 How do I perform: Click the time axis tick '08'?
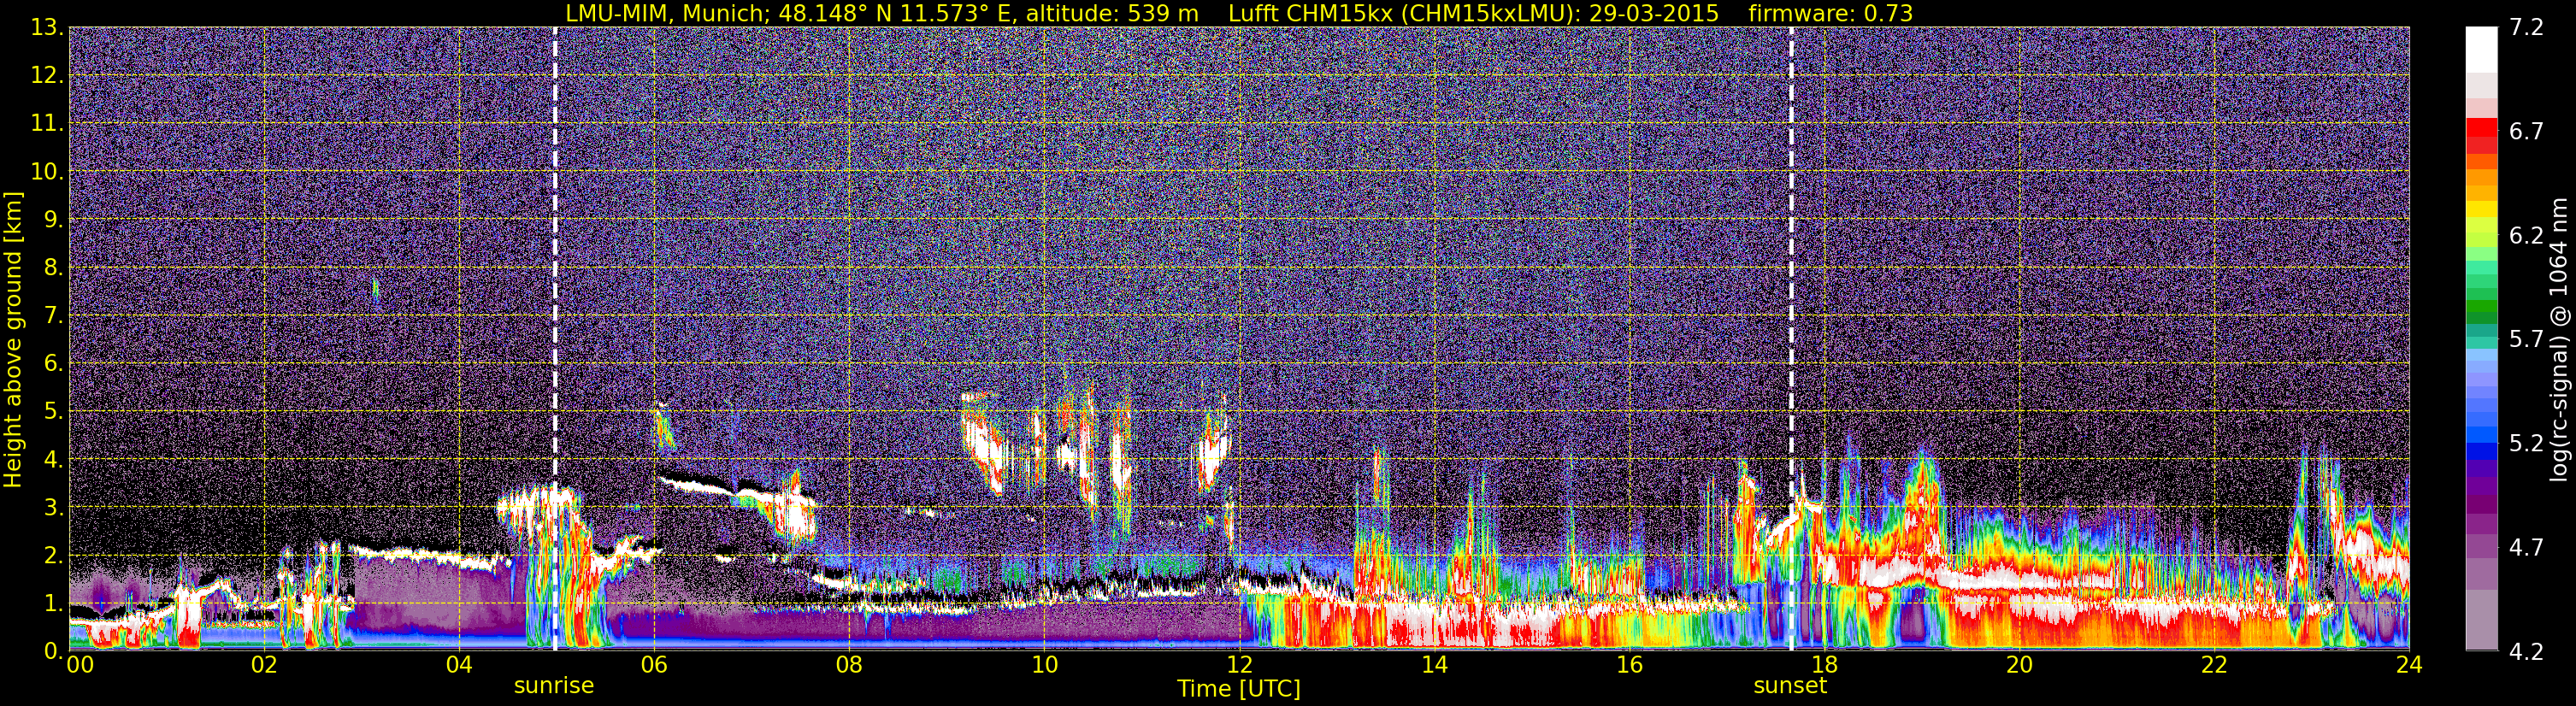(x=849, y=665)
